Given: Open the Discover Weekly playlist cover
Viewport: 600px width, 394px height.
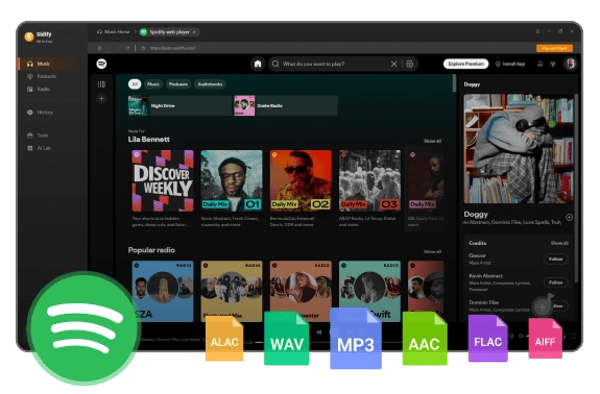Looking at the screenshot, I should (163, 181).
